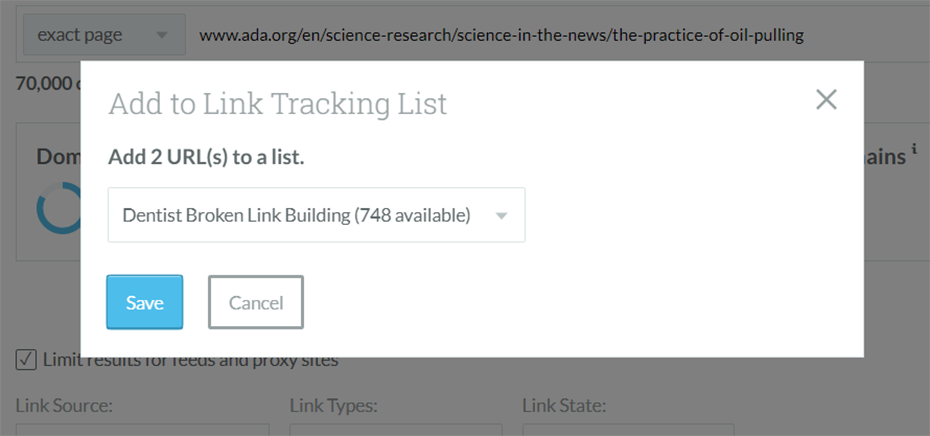Click the 'Link State:' label
The width and height of the screenshot is (930, 436).
[564, 406]
